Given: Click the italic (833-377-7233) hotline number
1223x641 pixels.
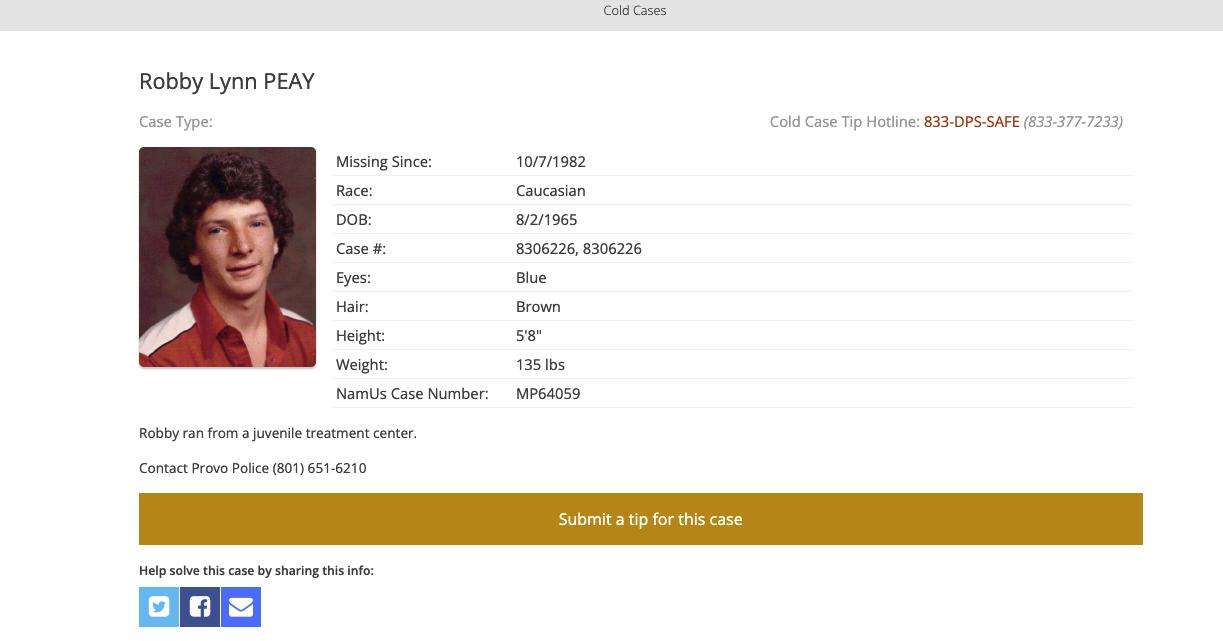Looking at the screenshot, I should click(1073, 121).
